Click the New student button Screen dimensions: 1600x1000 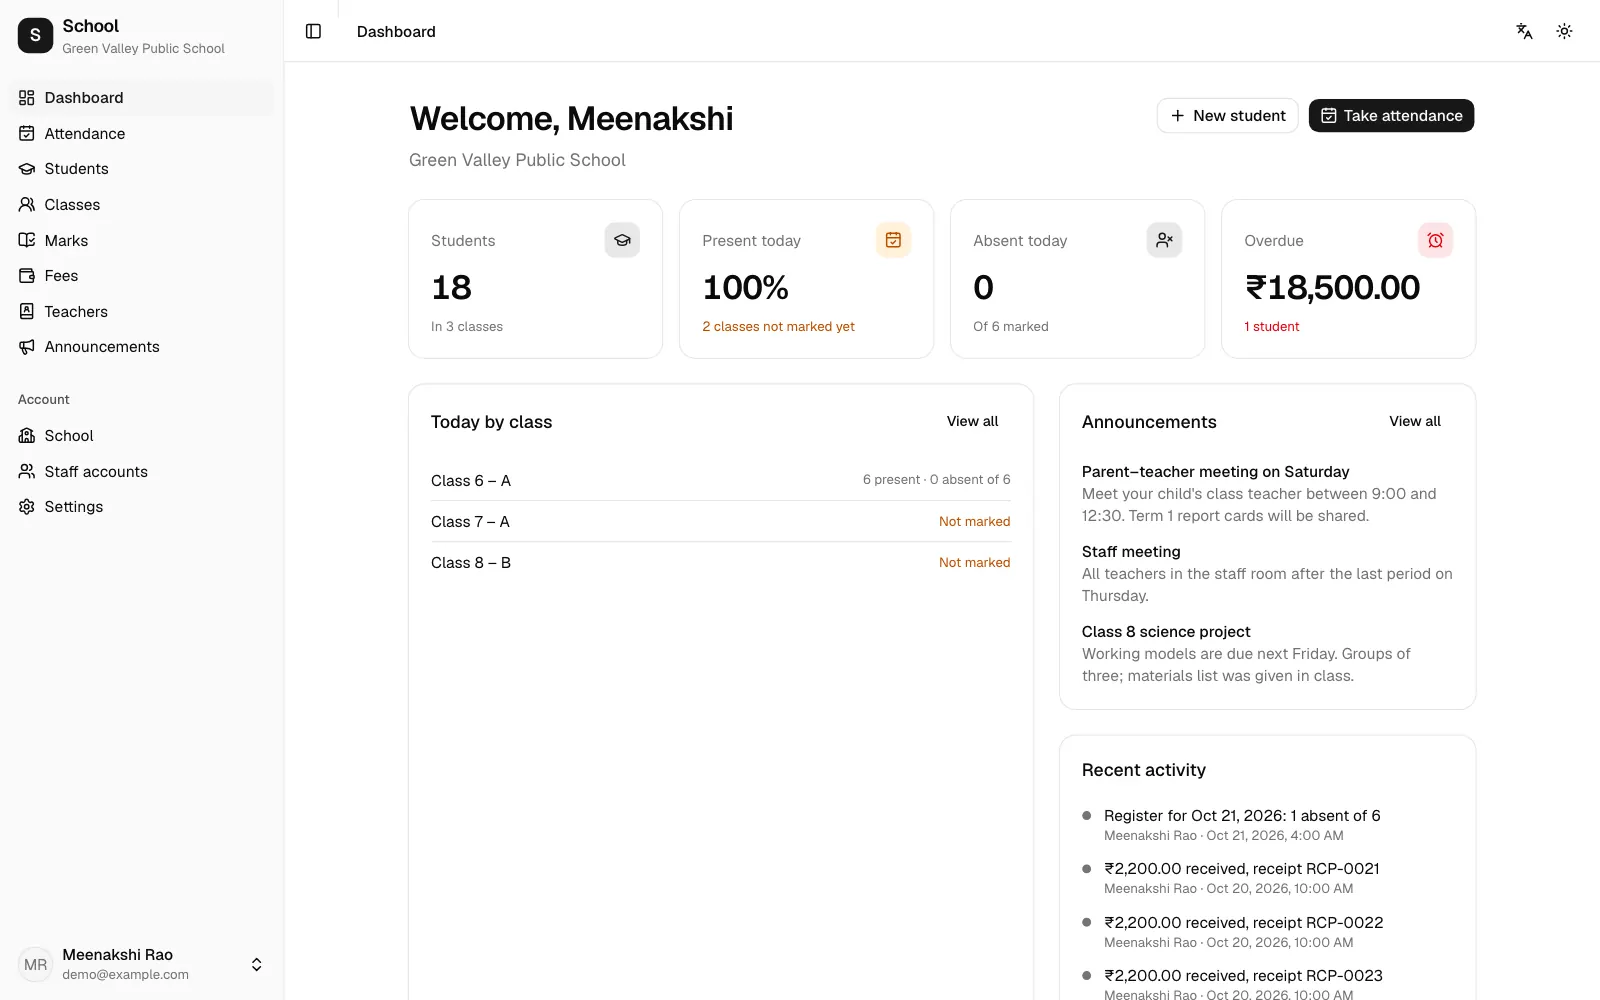click(1227, 116)
